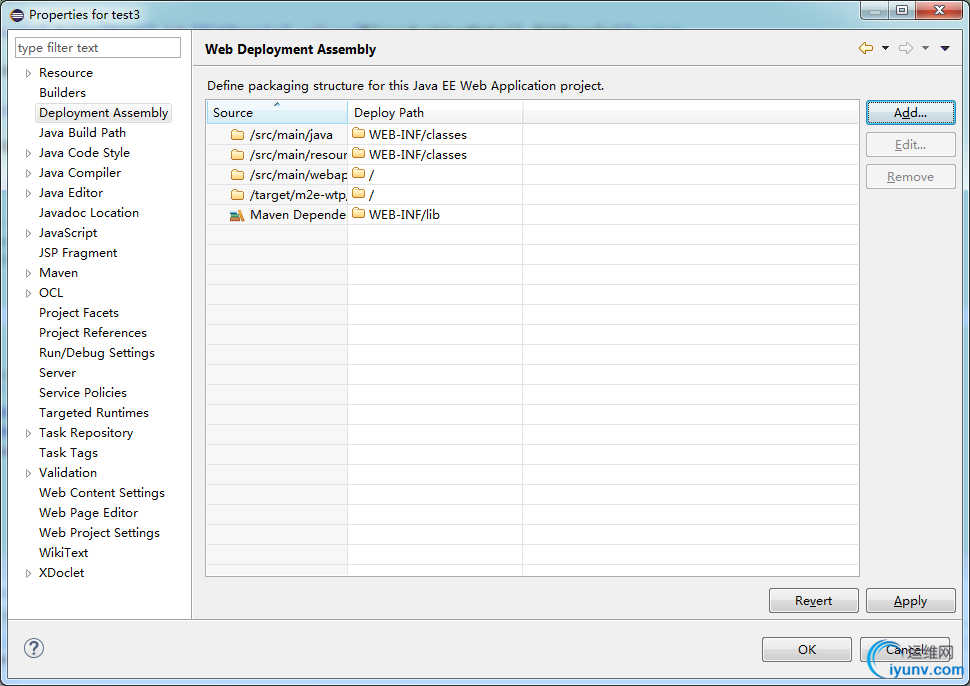Expand the OCL tree node
The width and height of the screenshot is (970, 686).
point(28,293)
